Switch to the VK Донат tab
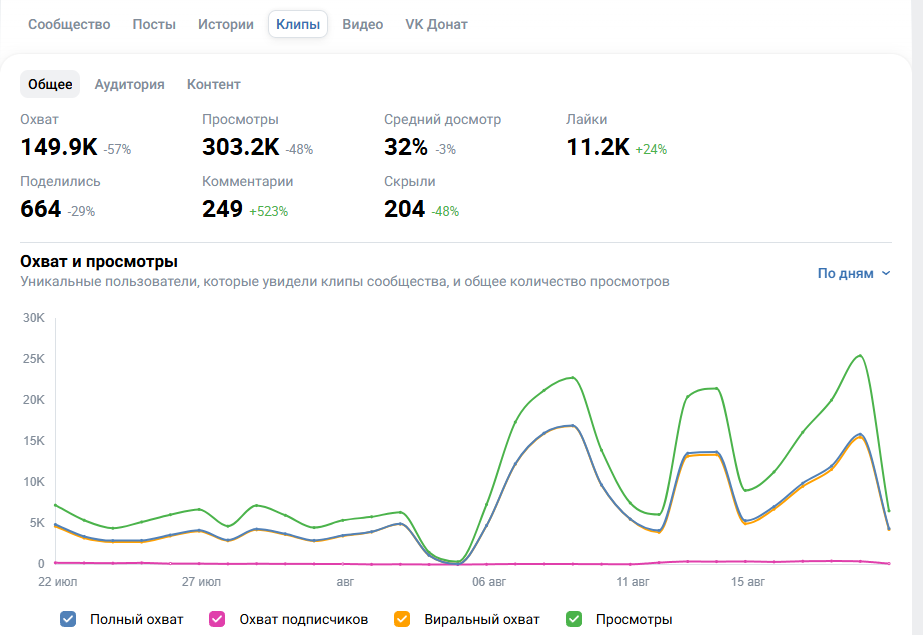Viewport: 923px width, 635px height. (436, 24)
